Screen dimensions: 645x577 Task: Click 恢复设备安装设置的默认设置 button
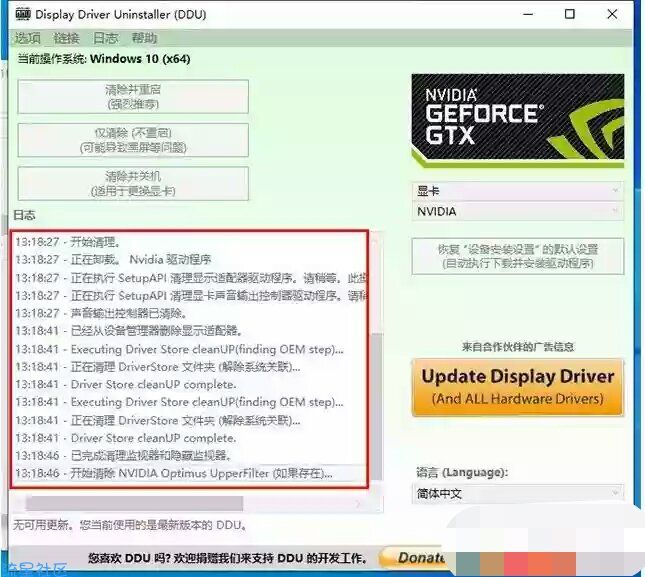click(x=517, y=256)
